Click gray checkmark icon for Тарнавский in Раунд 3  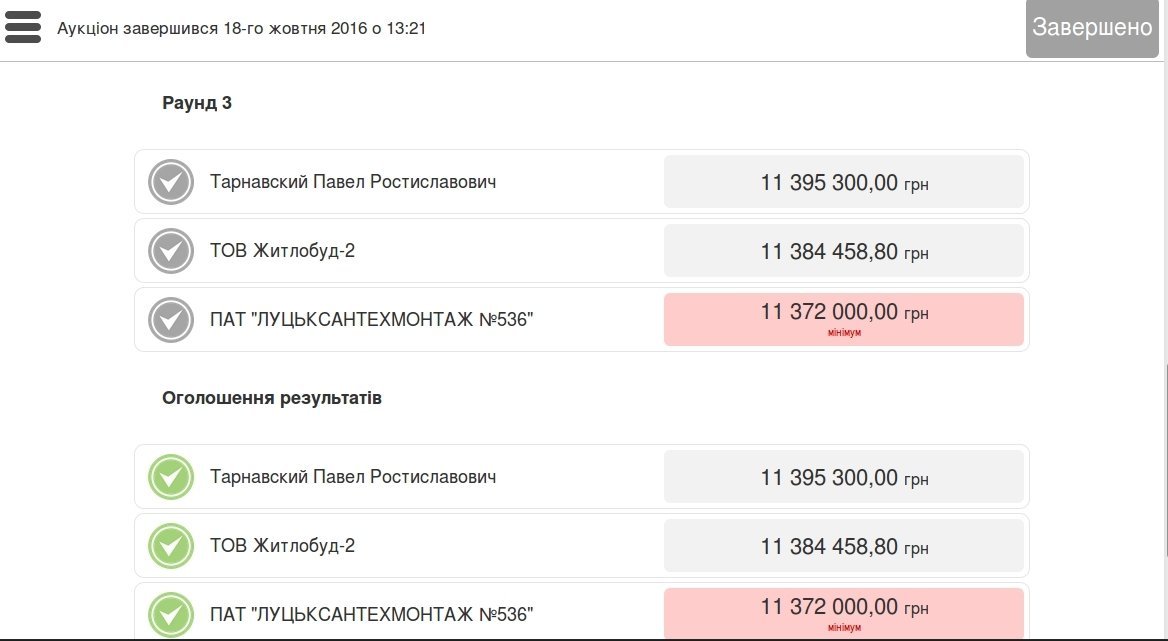(x=171, y=182)
